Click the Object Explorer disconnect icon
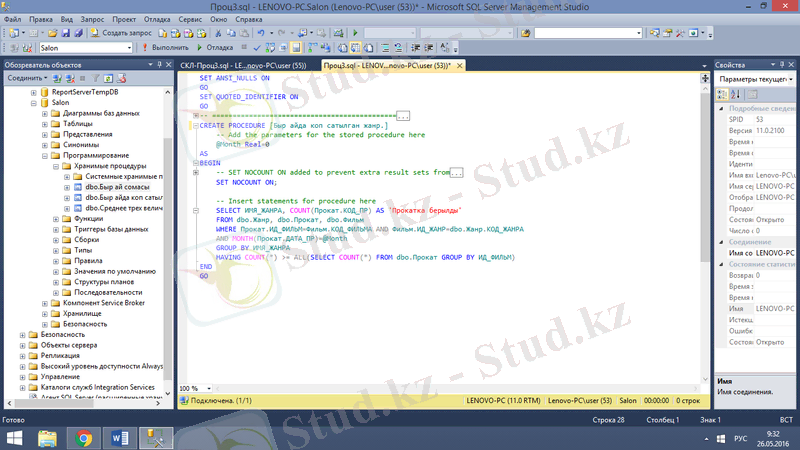Image resolution: width=800 pixels, height=450 pixels. pos(70,79)
